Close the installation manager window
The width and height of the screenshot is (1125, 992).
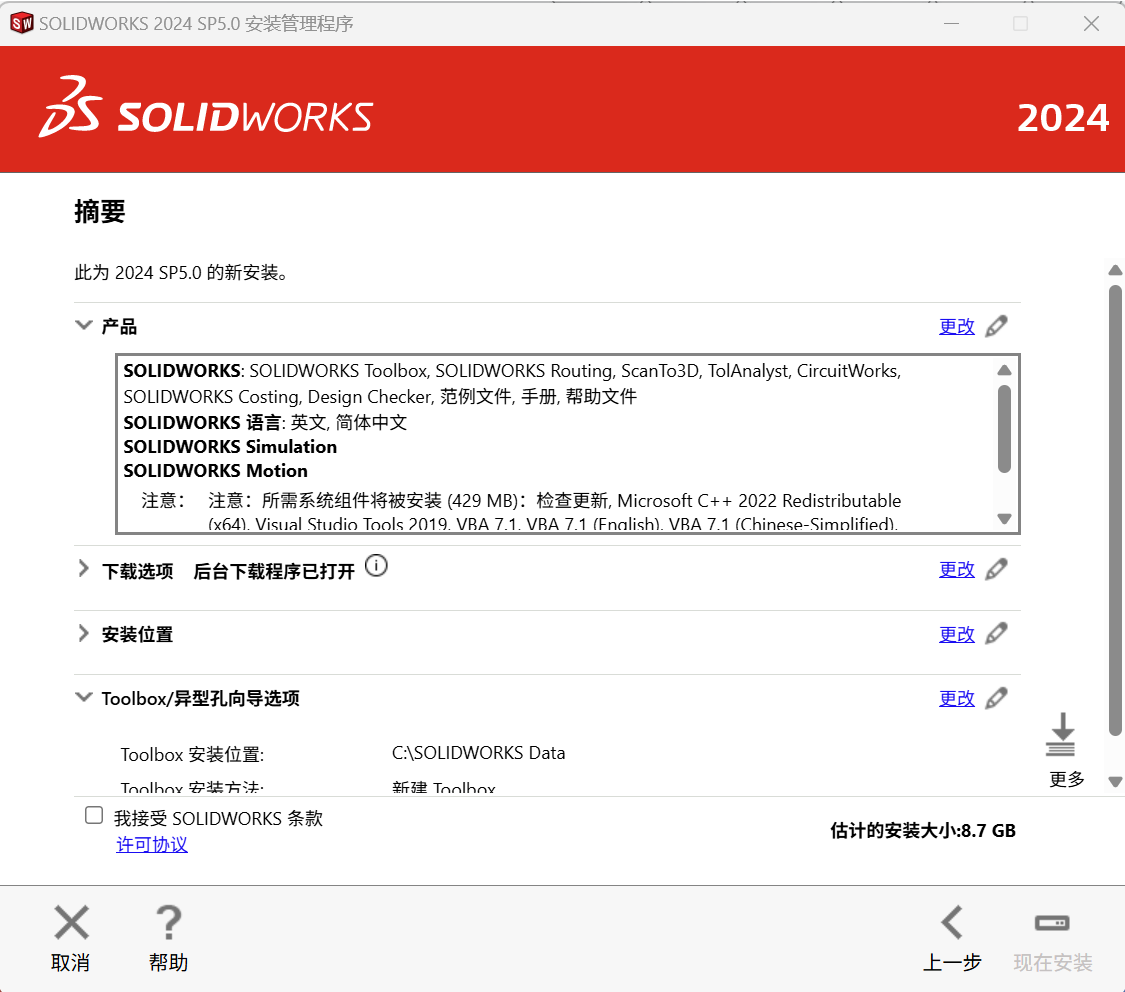pyautogui.click(x=1091, y=24)
